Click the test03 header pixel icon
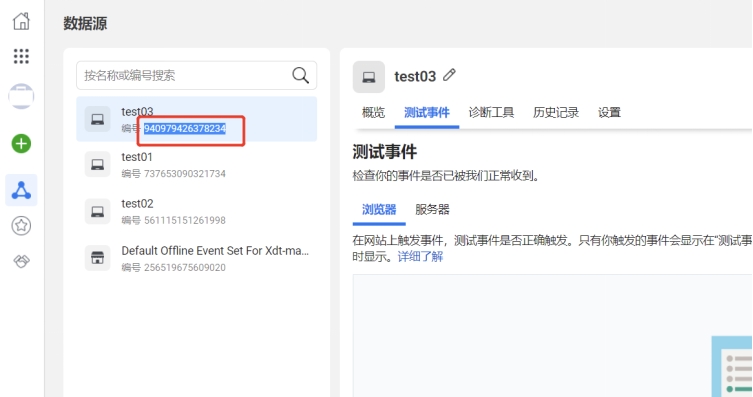753x397 pixels. [x=369, y=77]
